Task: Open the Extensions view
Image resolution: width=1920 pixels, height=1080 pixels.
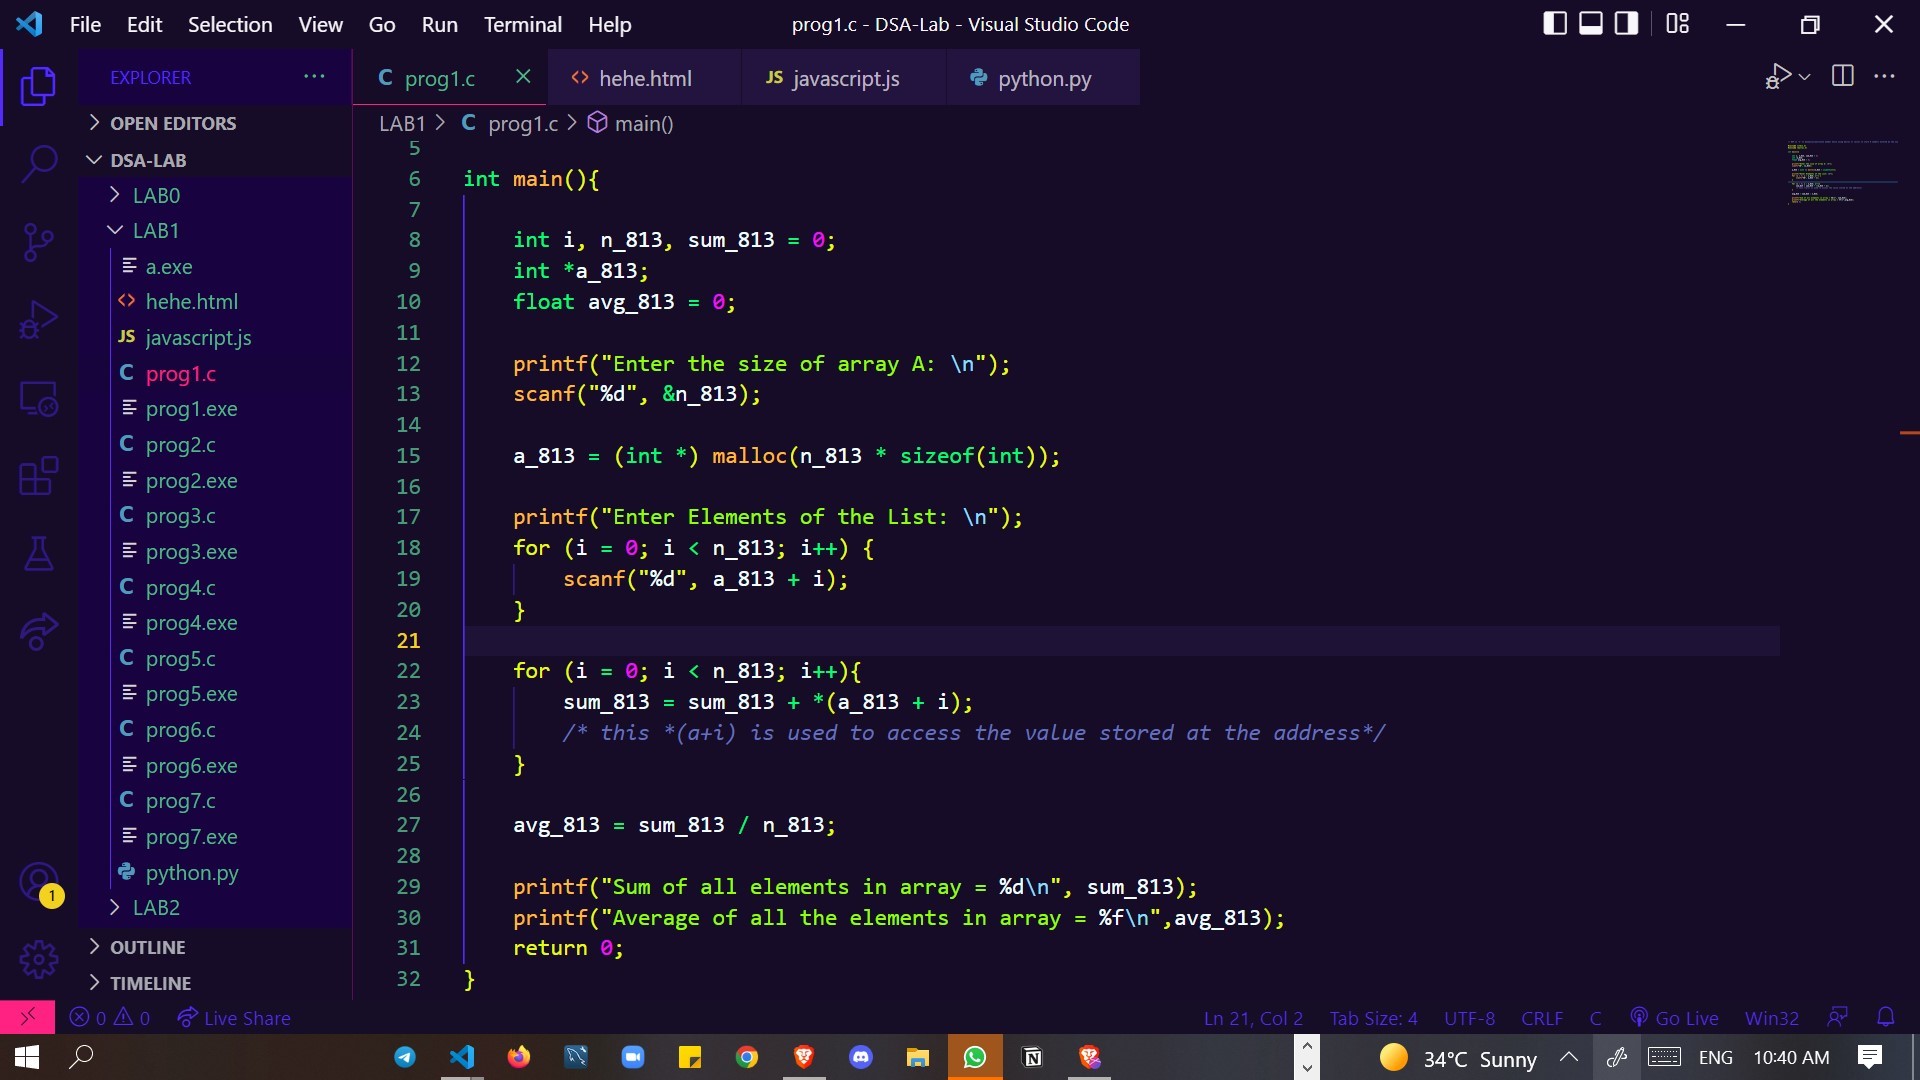Action: click(38, 476)
